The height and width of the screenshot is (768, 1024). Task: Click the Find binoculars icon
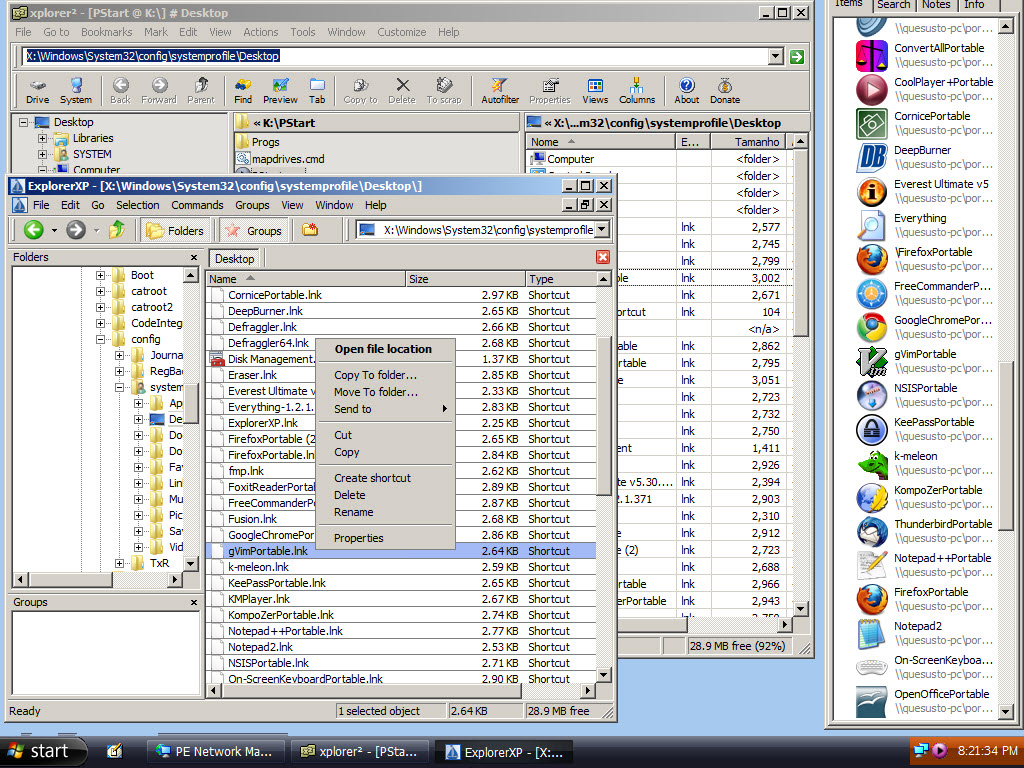(x=243, y=90)
